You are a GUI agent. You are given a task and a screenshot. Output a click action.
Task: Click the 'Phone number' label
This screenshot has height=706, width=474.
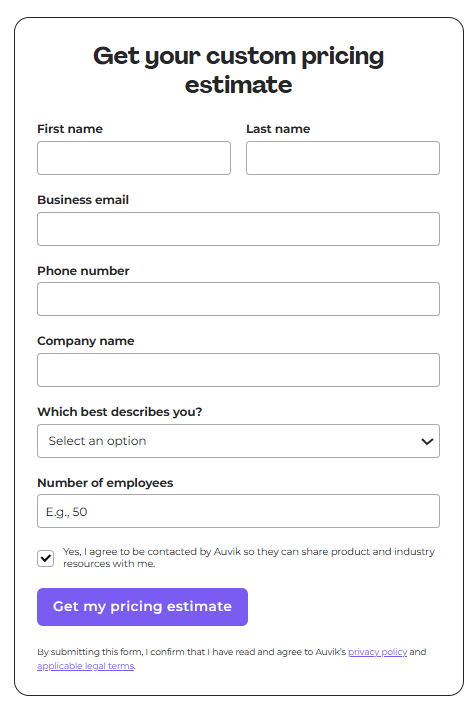[x=83, y=271]
